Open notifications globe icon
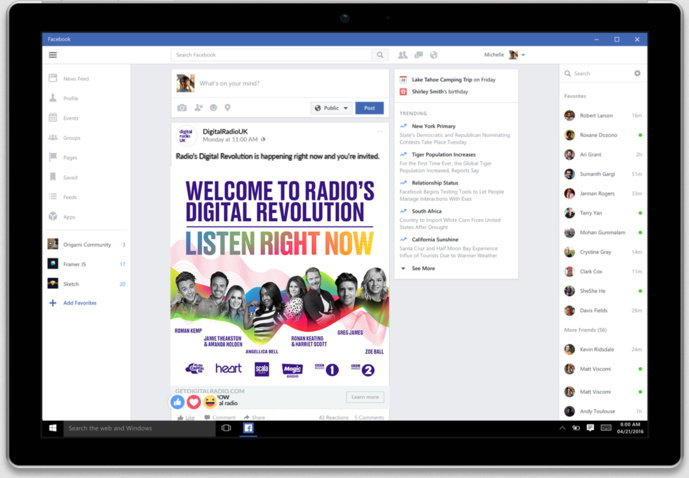689x478 pixels. tap(433, 55)
